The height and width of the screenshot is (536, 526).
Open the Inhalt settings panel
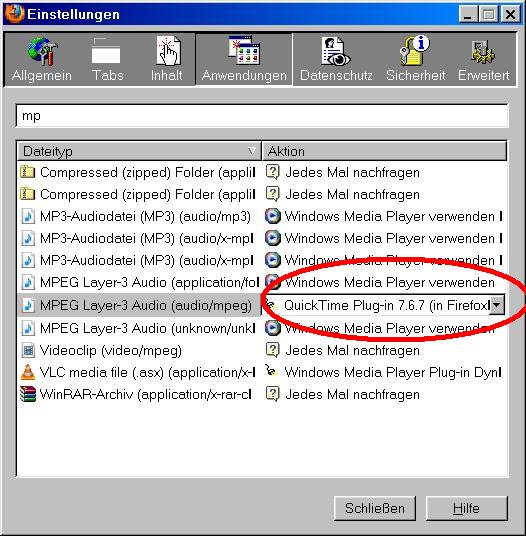tap(167, 59)
